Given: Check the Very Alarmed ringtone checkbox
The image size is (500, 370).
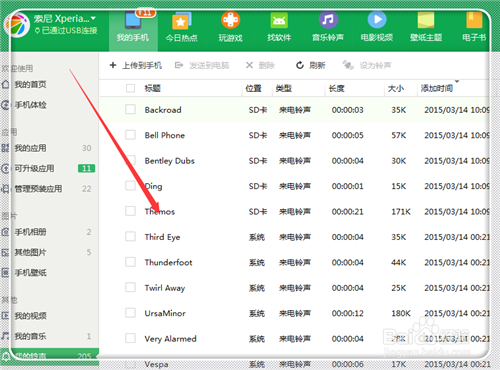Looking at the screenshot, I should pos(130,338).
